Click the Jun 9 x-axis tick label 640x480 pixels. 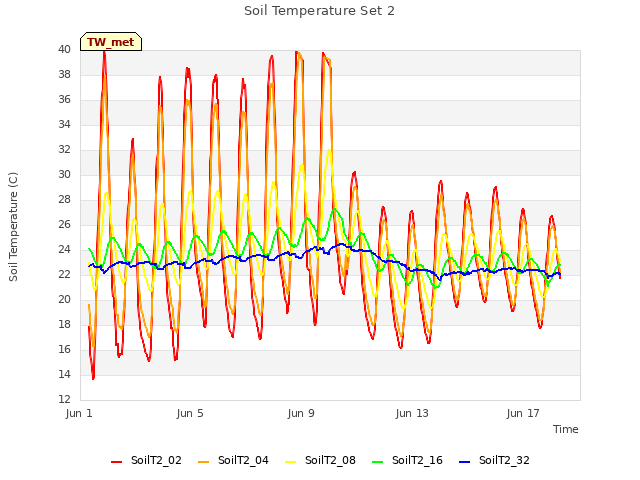pyautogui.click(x=301, y=413)
